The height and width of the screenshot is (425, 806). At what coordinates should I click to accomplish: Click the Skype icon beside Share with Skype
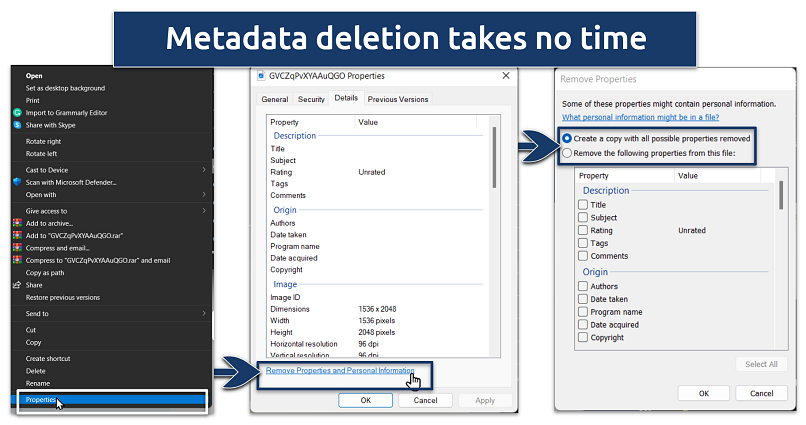tap(17, 124)
